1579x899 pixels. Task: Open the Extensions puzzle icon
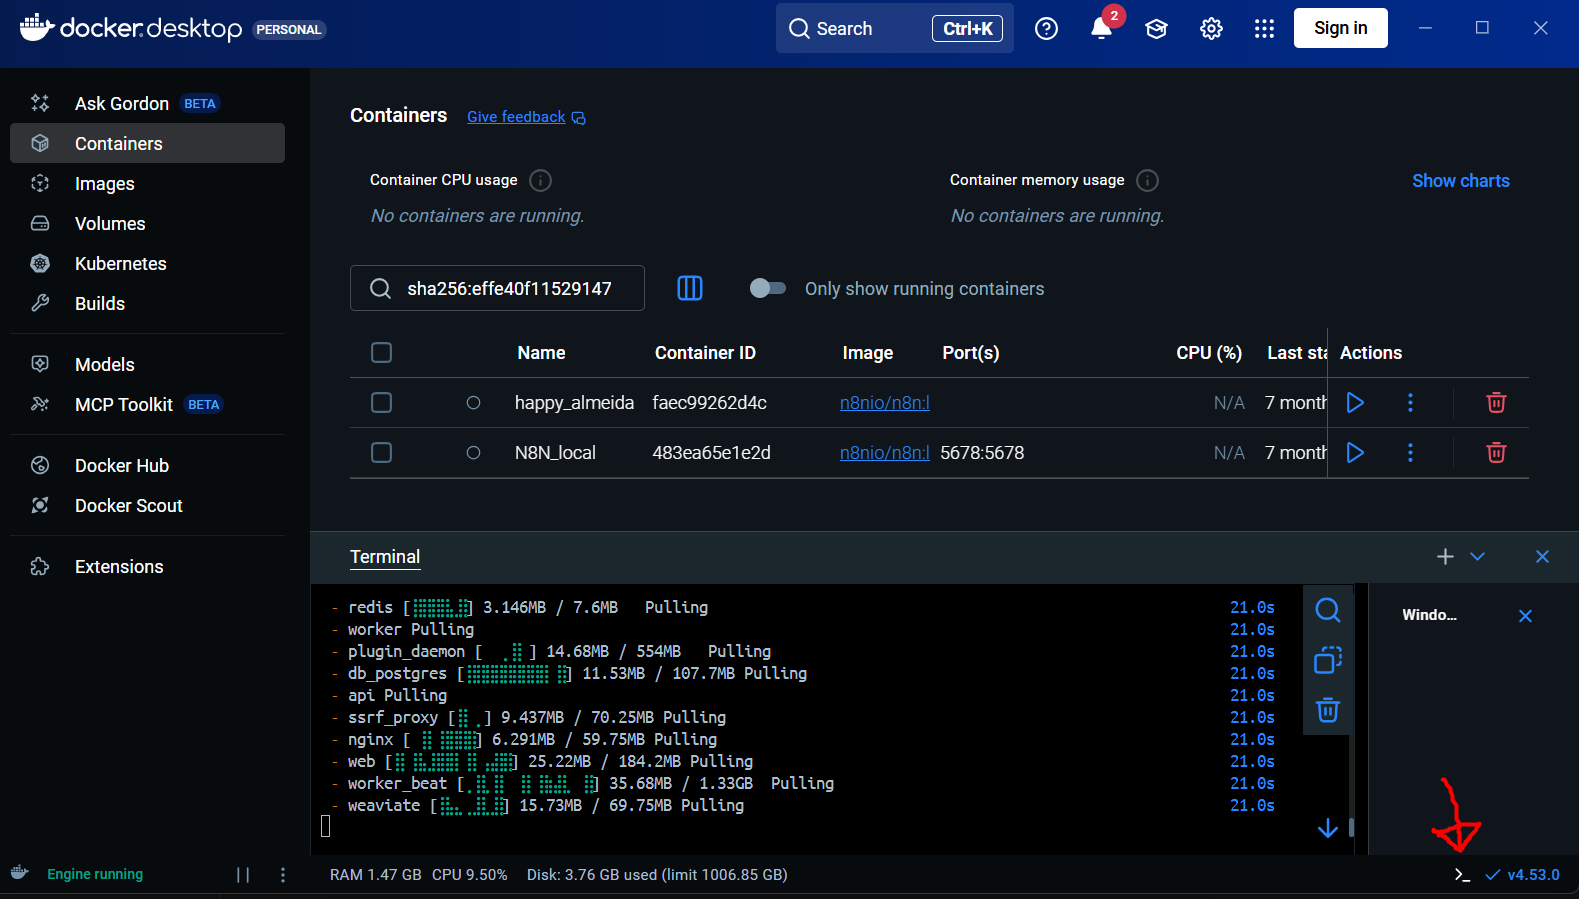pyautogui.click(x=40, y=566)
